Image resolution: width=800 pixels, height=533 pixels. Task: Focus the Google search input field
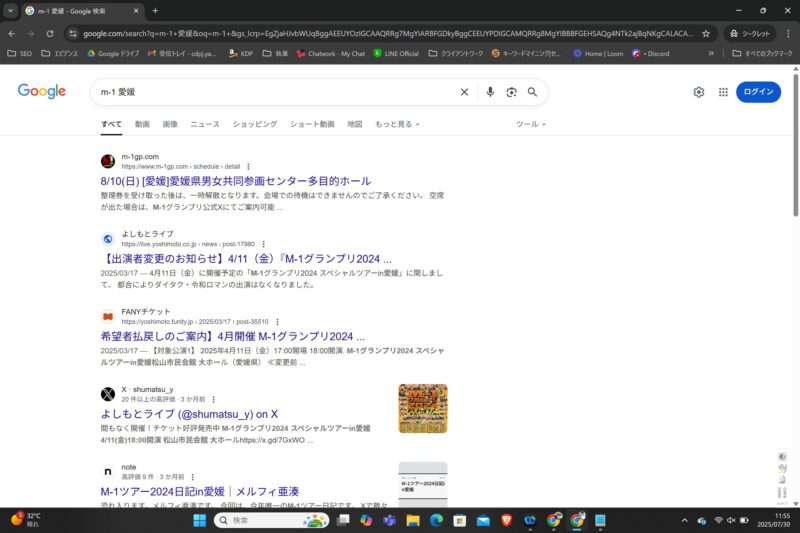pos(276,92)
